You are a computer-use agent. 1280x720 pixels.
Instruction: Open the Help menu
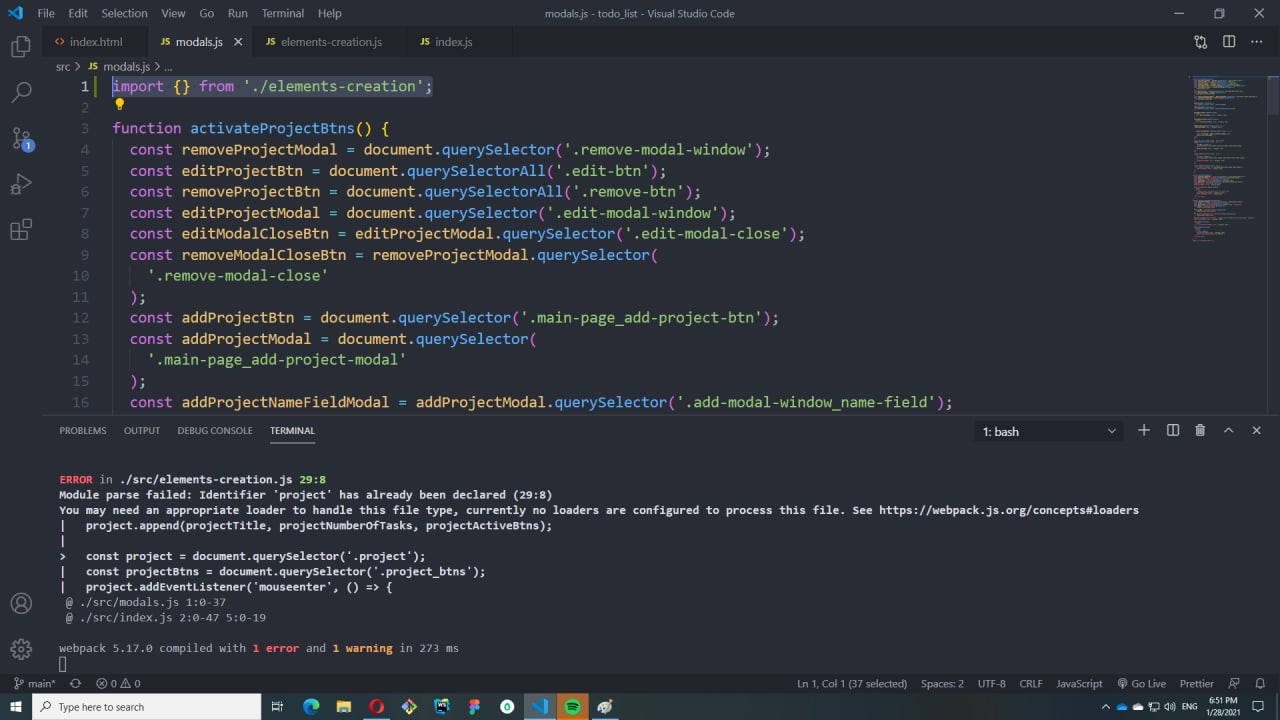329,13
